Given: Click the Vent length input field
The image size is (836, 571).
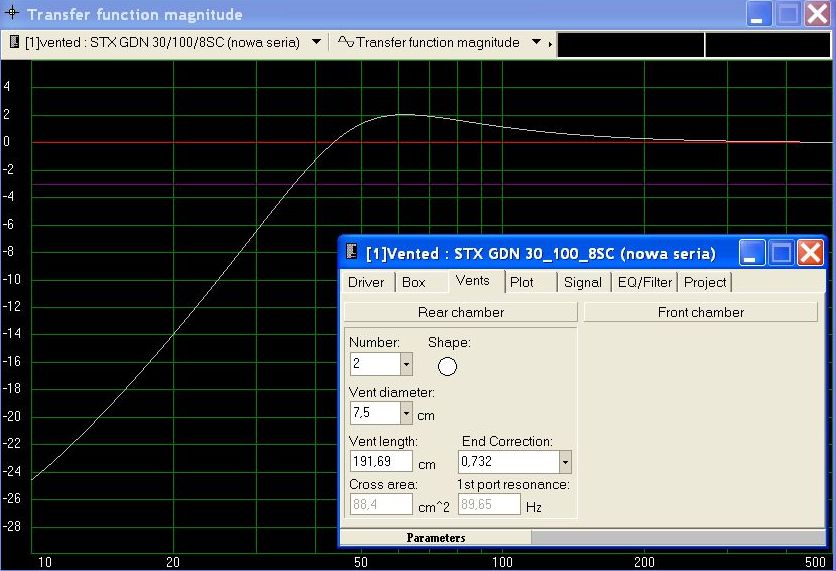Looking at the screenshot, I should click(381, 462).
